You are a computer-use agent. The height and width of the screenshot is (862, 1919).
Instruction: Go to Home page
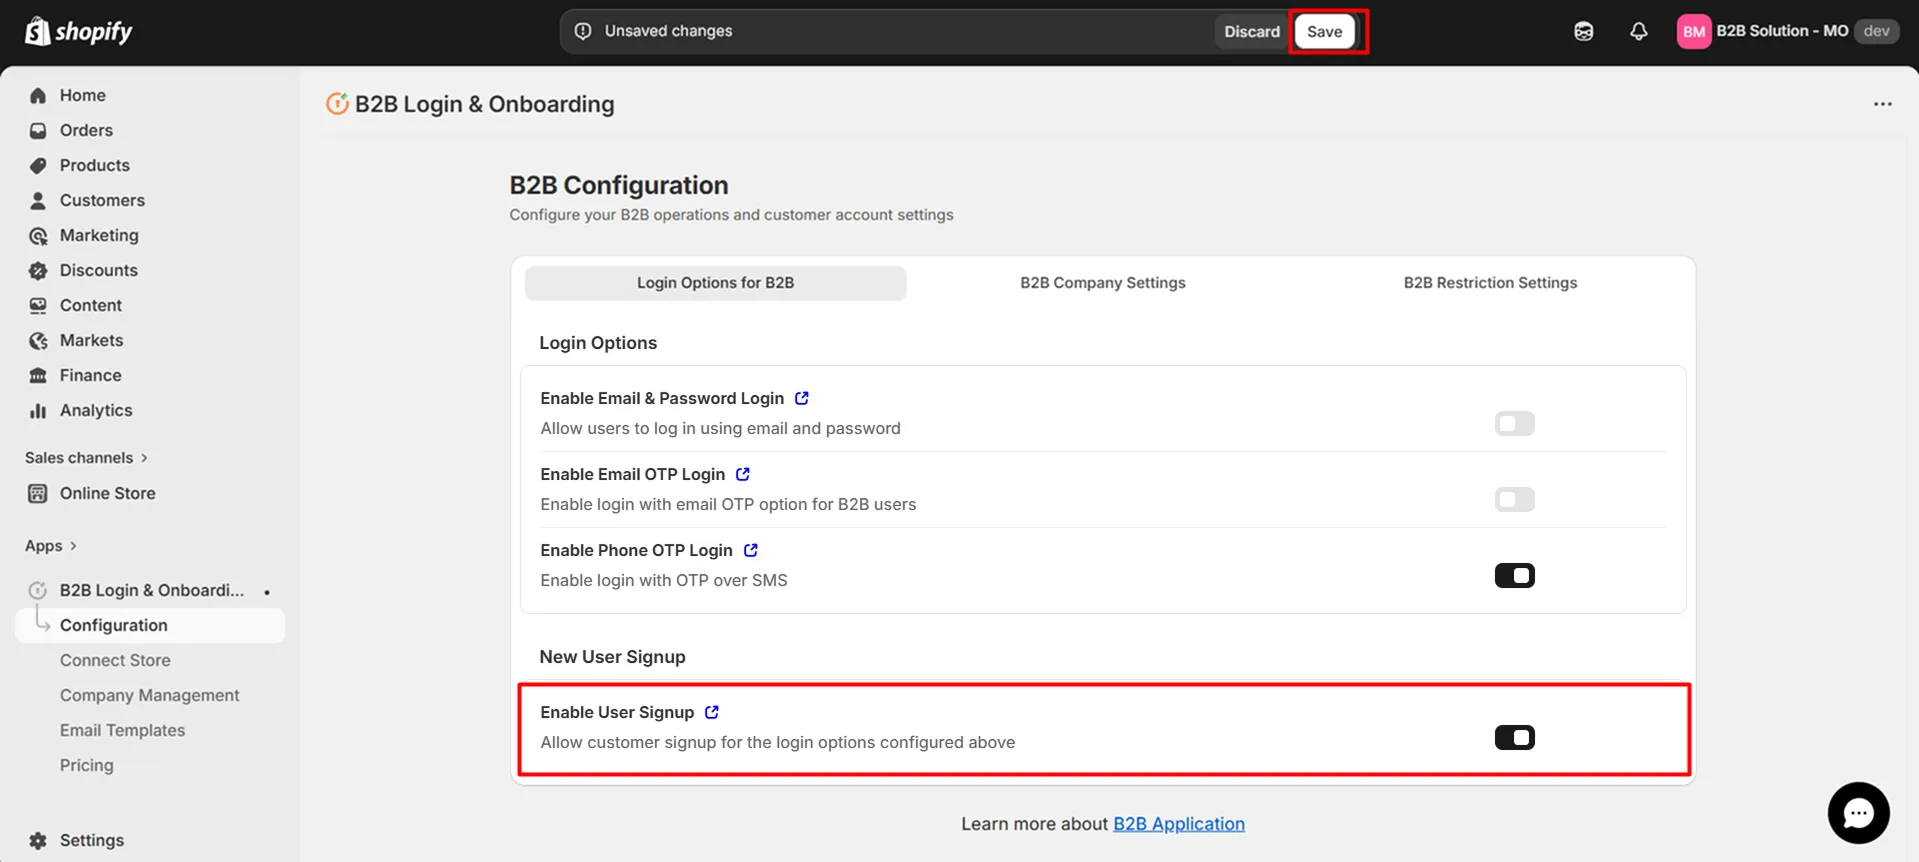[x=82, y=95]
